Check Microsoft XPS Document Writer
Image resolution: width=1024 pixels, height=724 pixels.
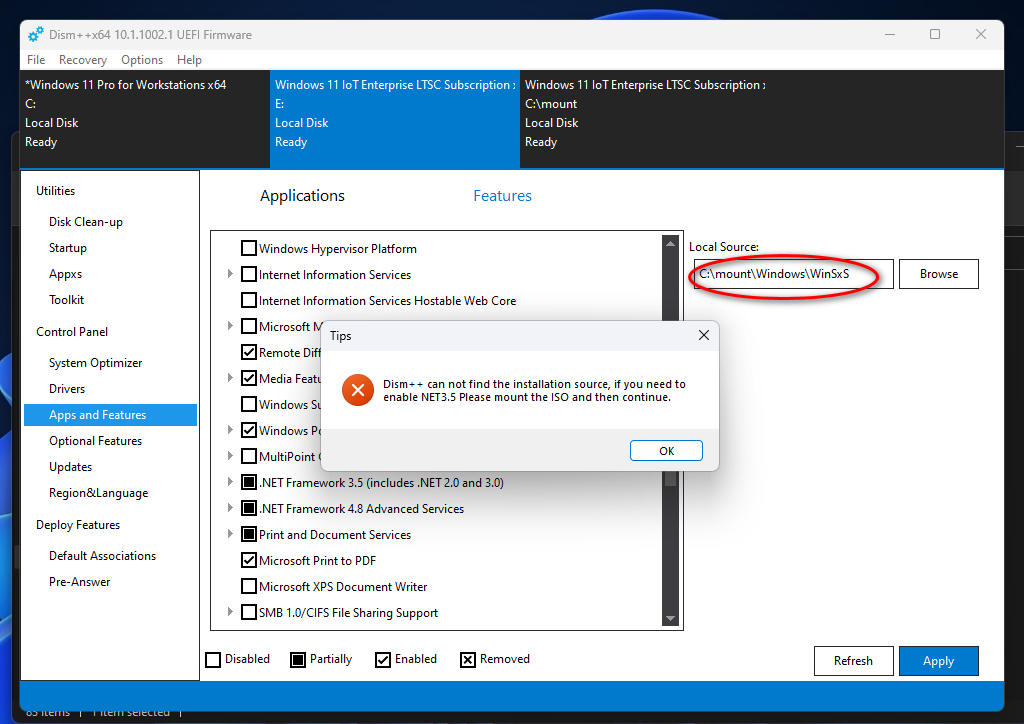click(x=248, y=586)
